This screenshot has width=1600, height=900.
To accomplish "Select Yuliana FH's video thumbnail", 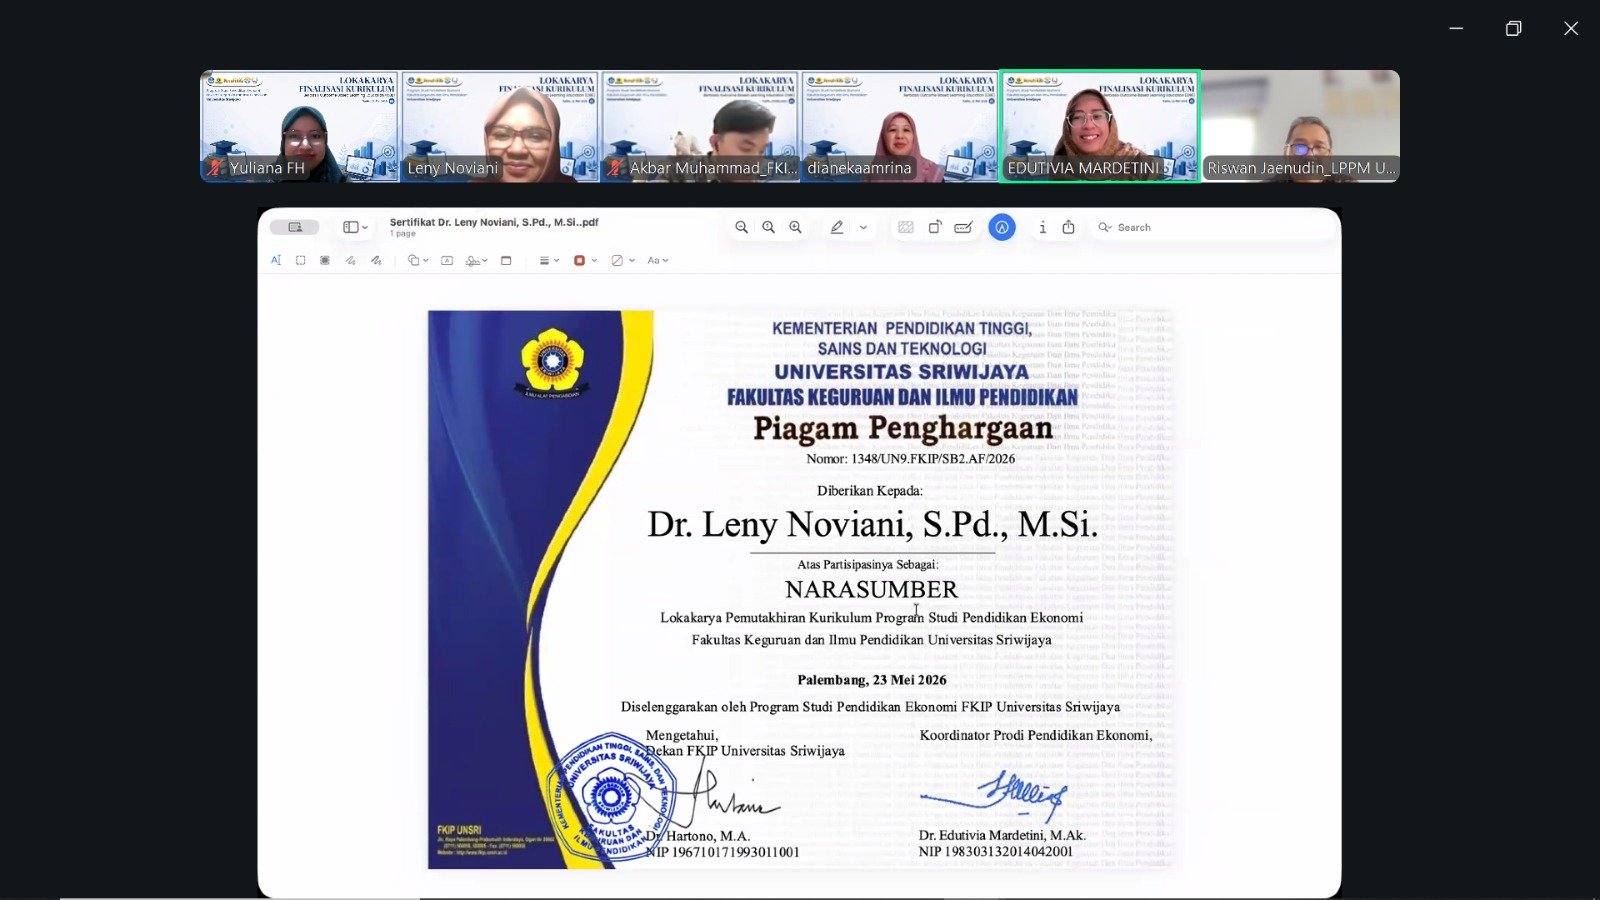I will point(300,126).
